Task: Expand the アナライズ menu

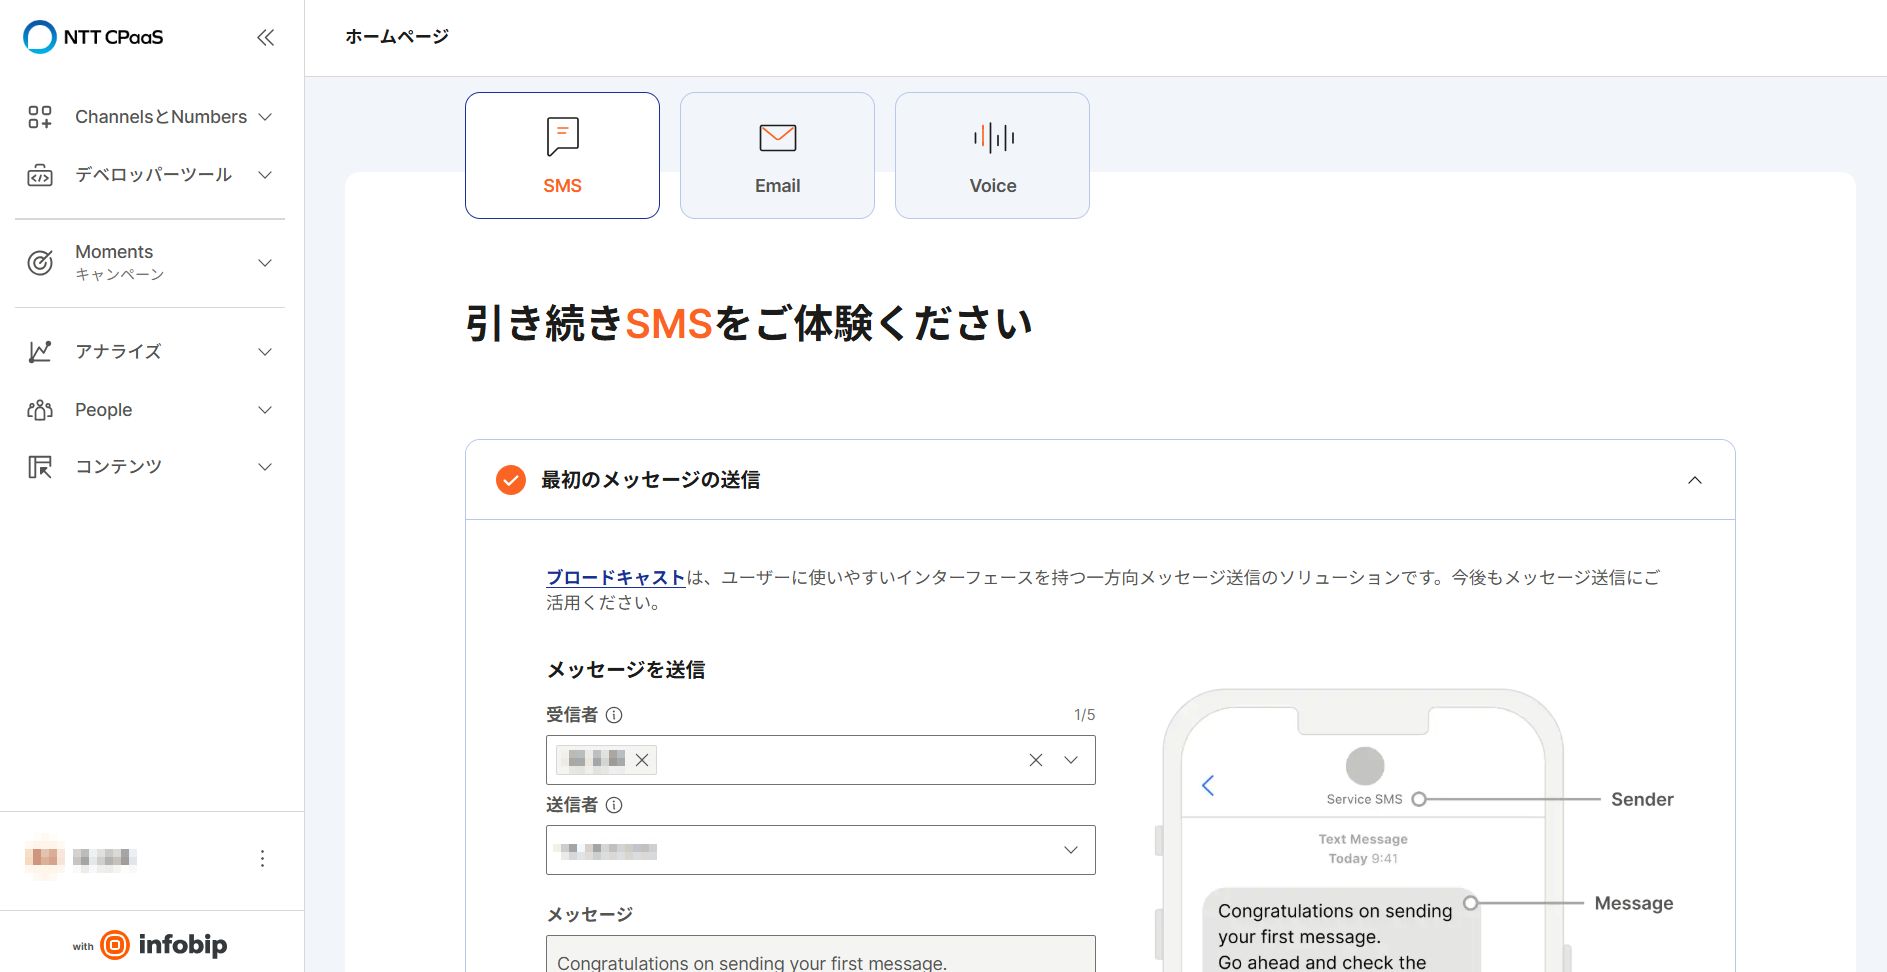Action: (x=265, y=352)
